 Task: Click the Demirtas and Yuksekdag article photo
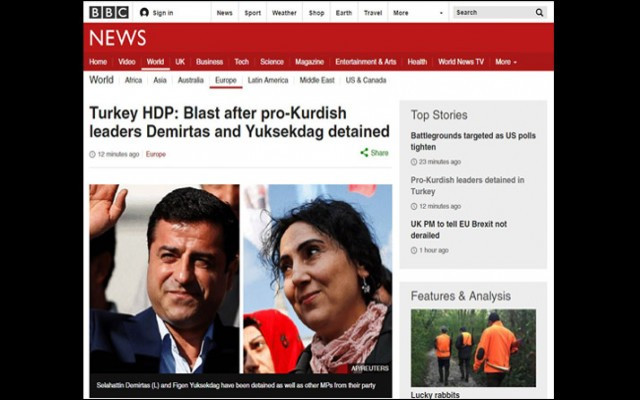pyautogui.click(x=240, y=278)
